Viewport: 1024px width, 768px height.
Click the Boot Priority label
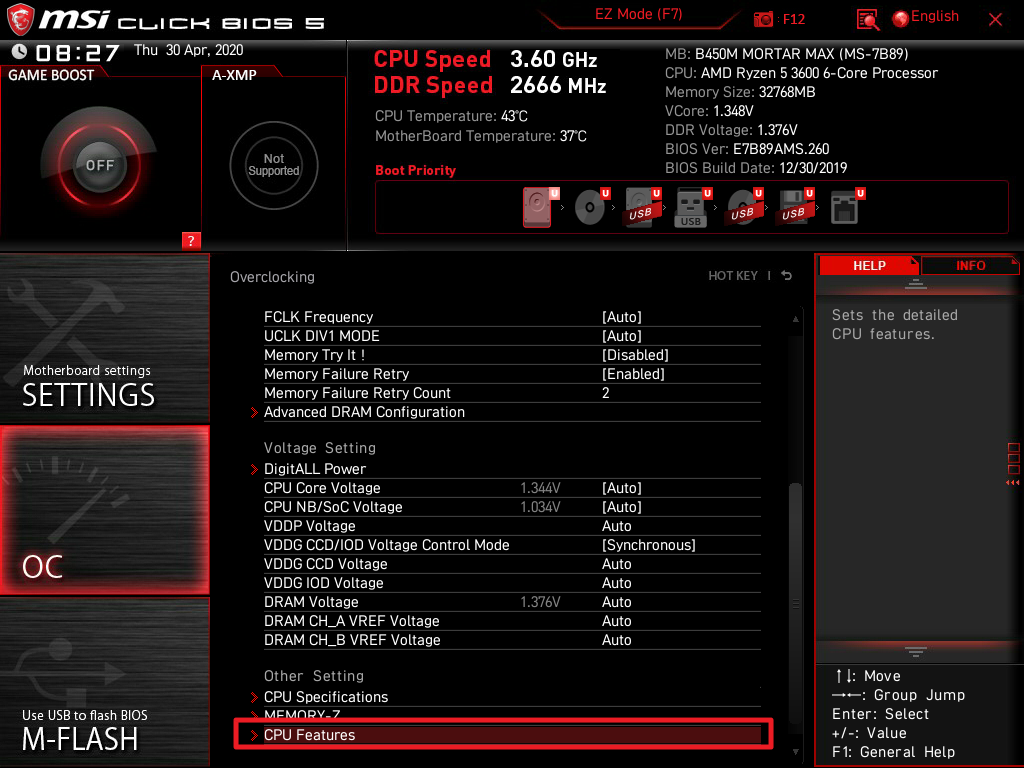[x=415, y=170]
